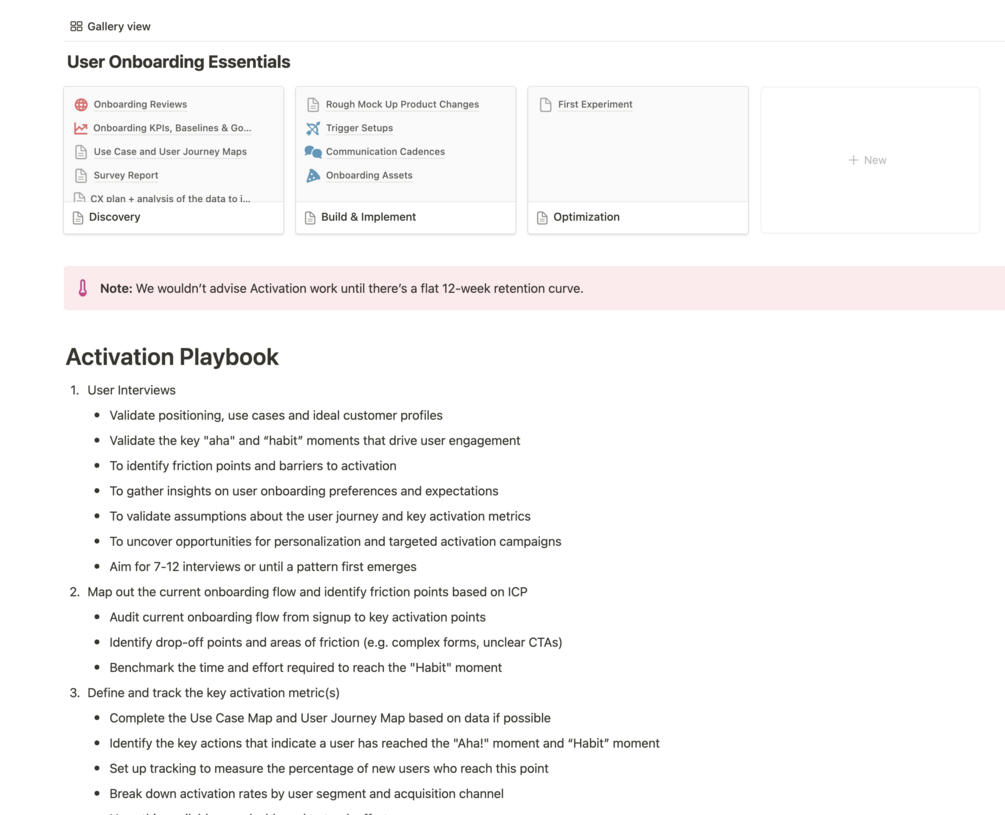Click the globe icon beside Onboarding Reviews

[x=81, y=104]
